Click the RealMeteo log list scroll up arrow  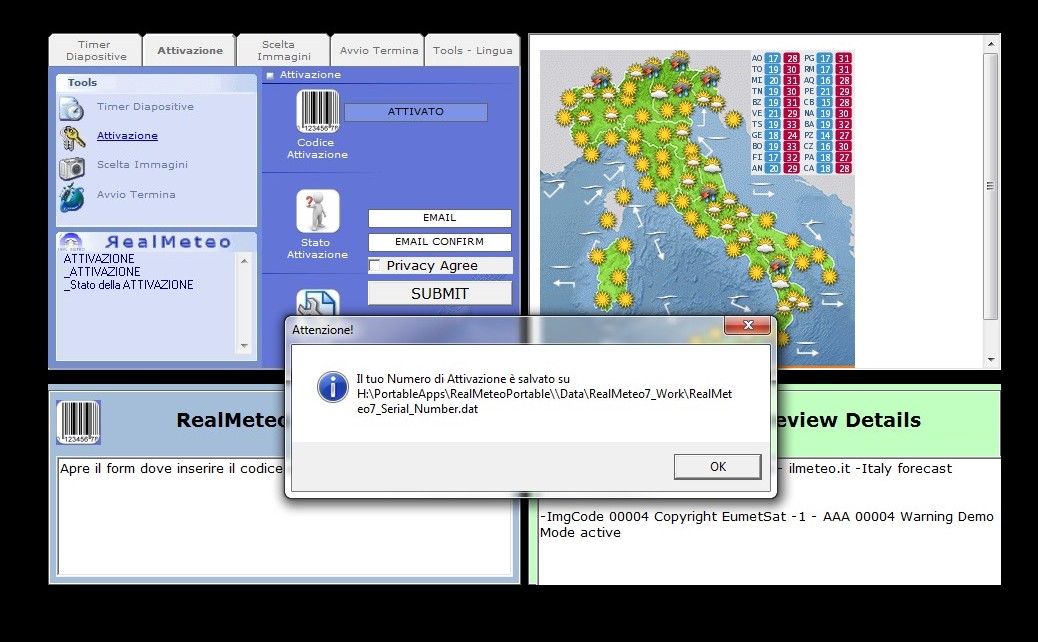click(x=244, y=261)
